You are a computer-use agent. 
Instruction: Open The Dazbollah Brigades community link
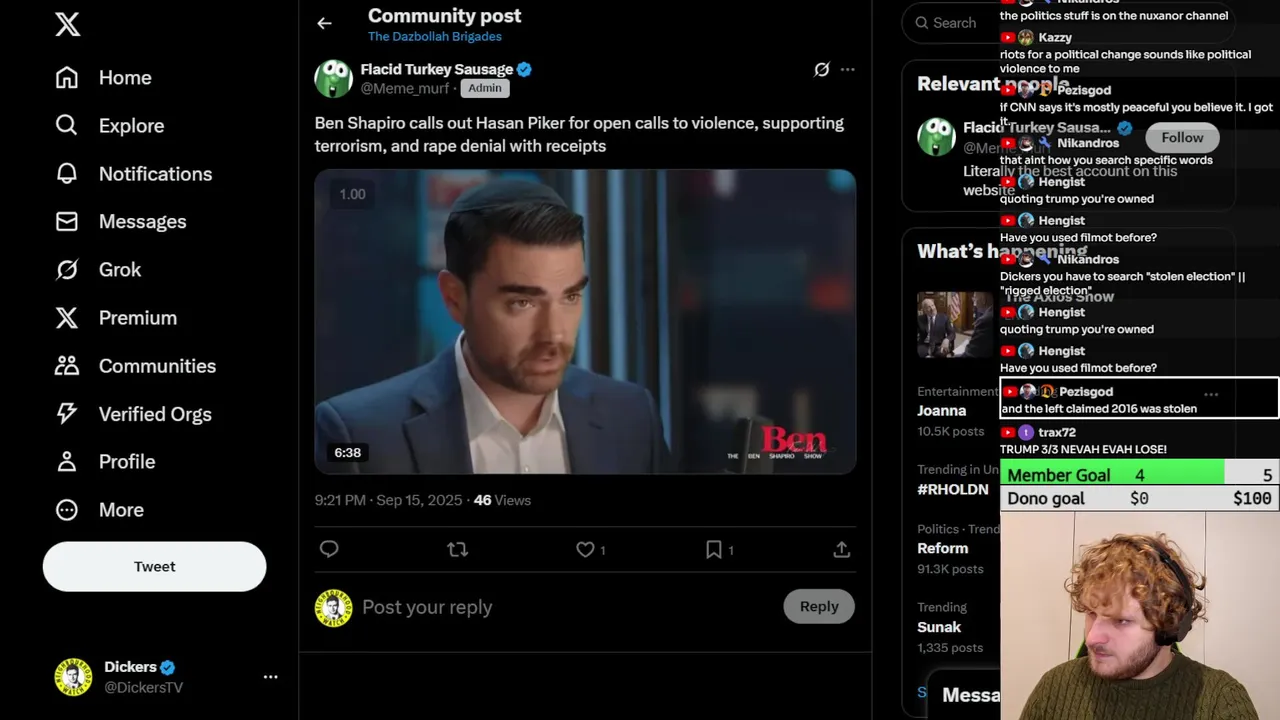[x=435, y=37]
